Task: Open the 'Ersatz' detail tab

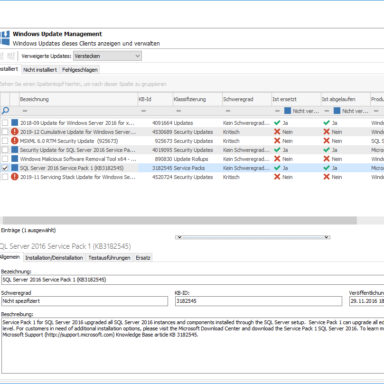Action: [x=143, y=258]
